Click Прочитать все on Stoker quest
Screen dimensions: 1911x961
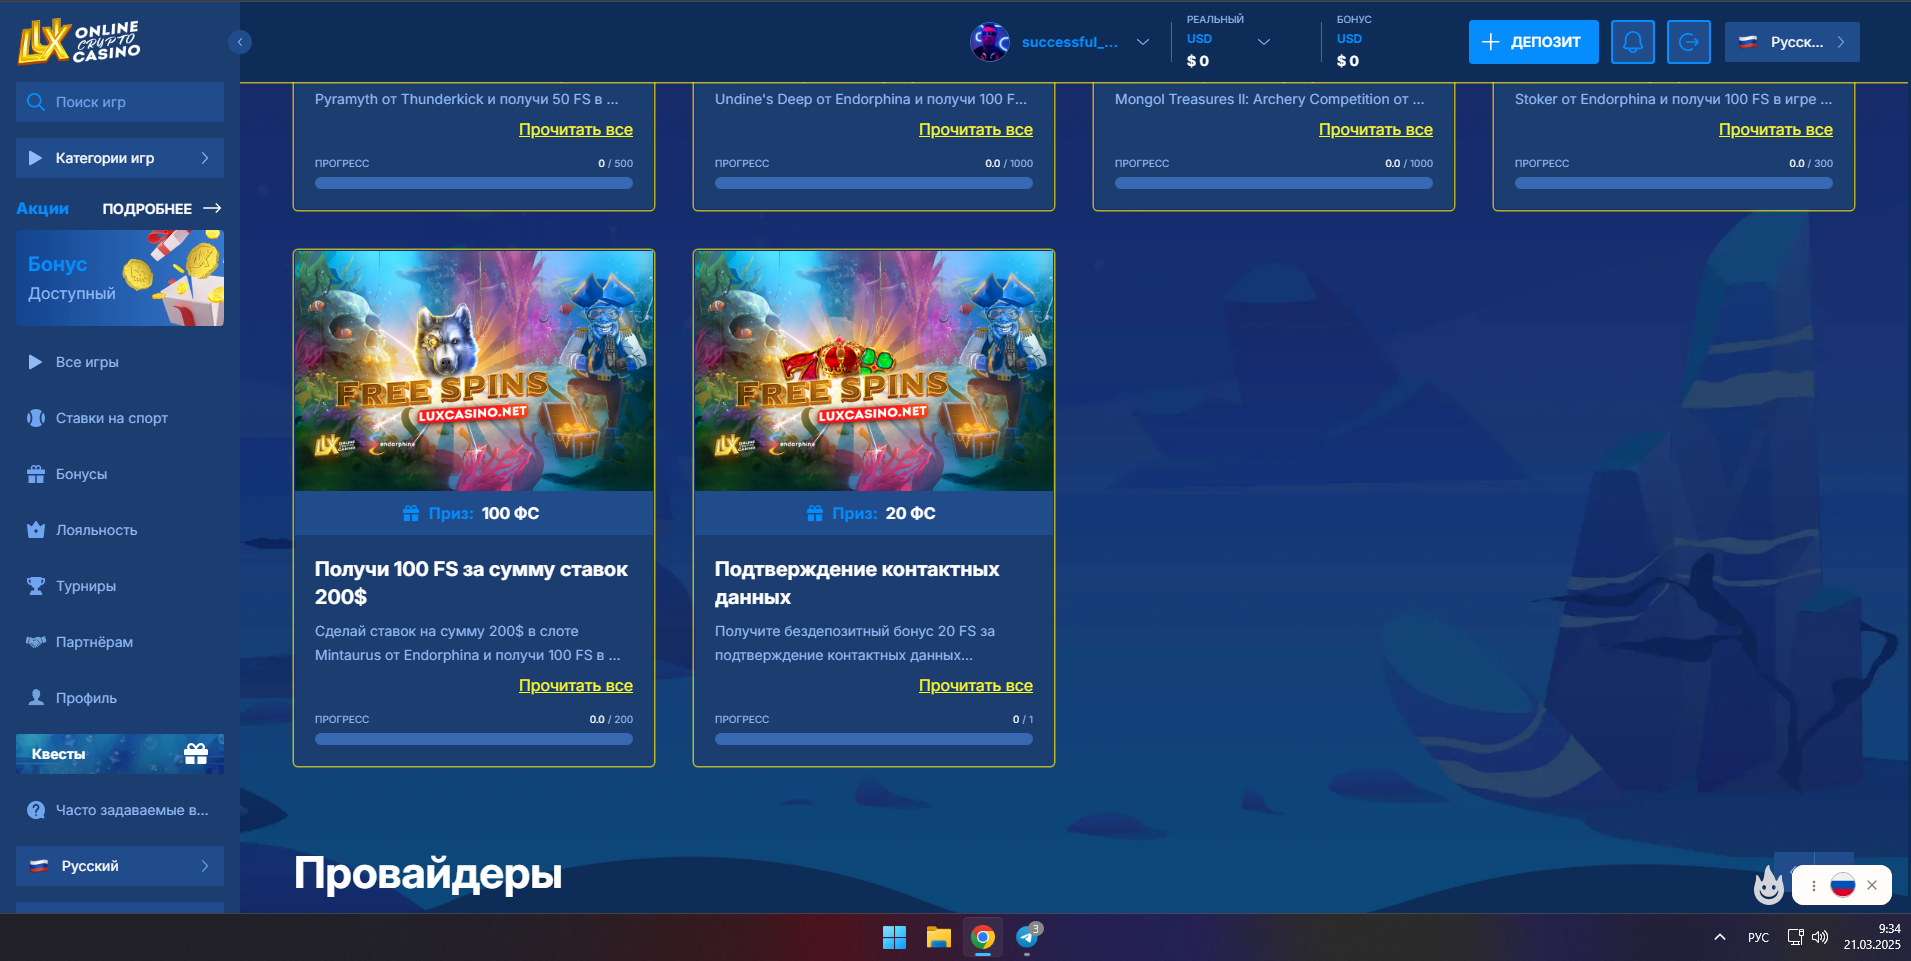[1776, 130]
